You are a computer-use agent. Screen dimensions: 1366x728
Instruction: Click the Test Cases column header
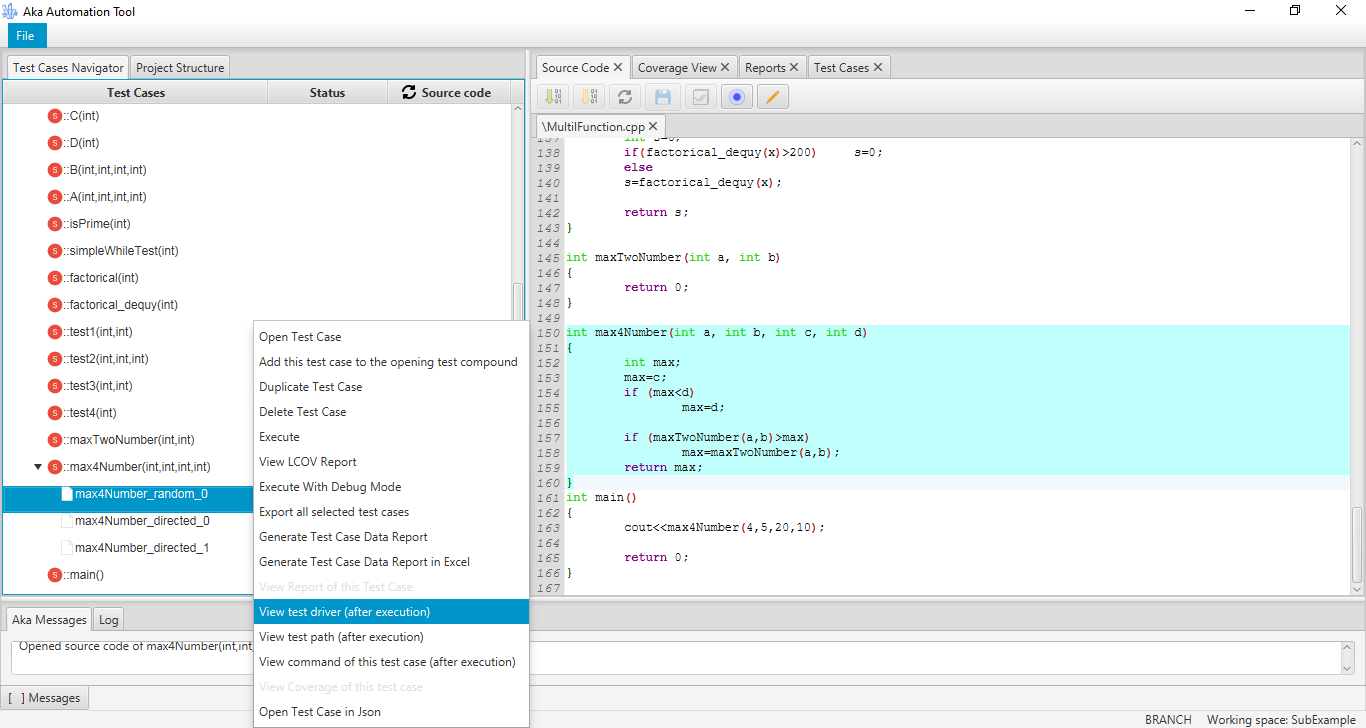coord(136,93)
